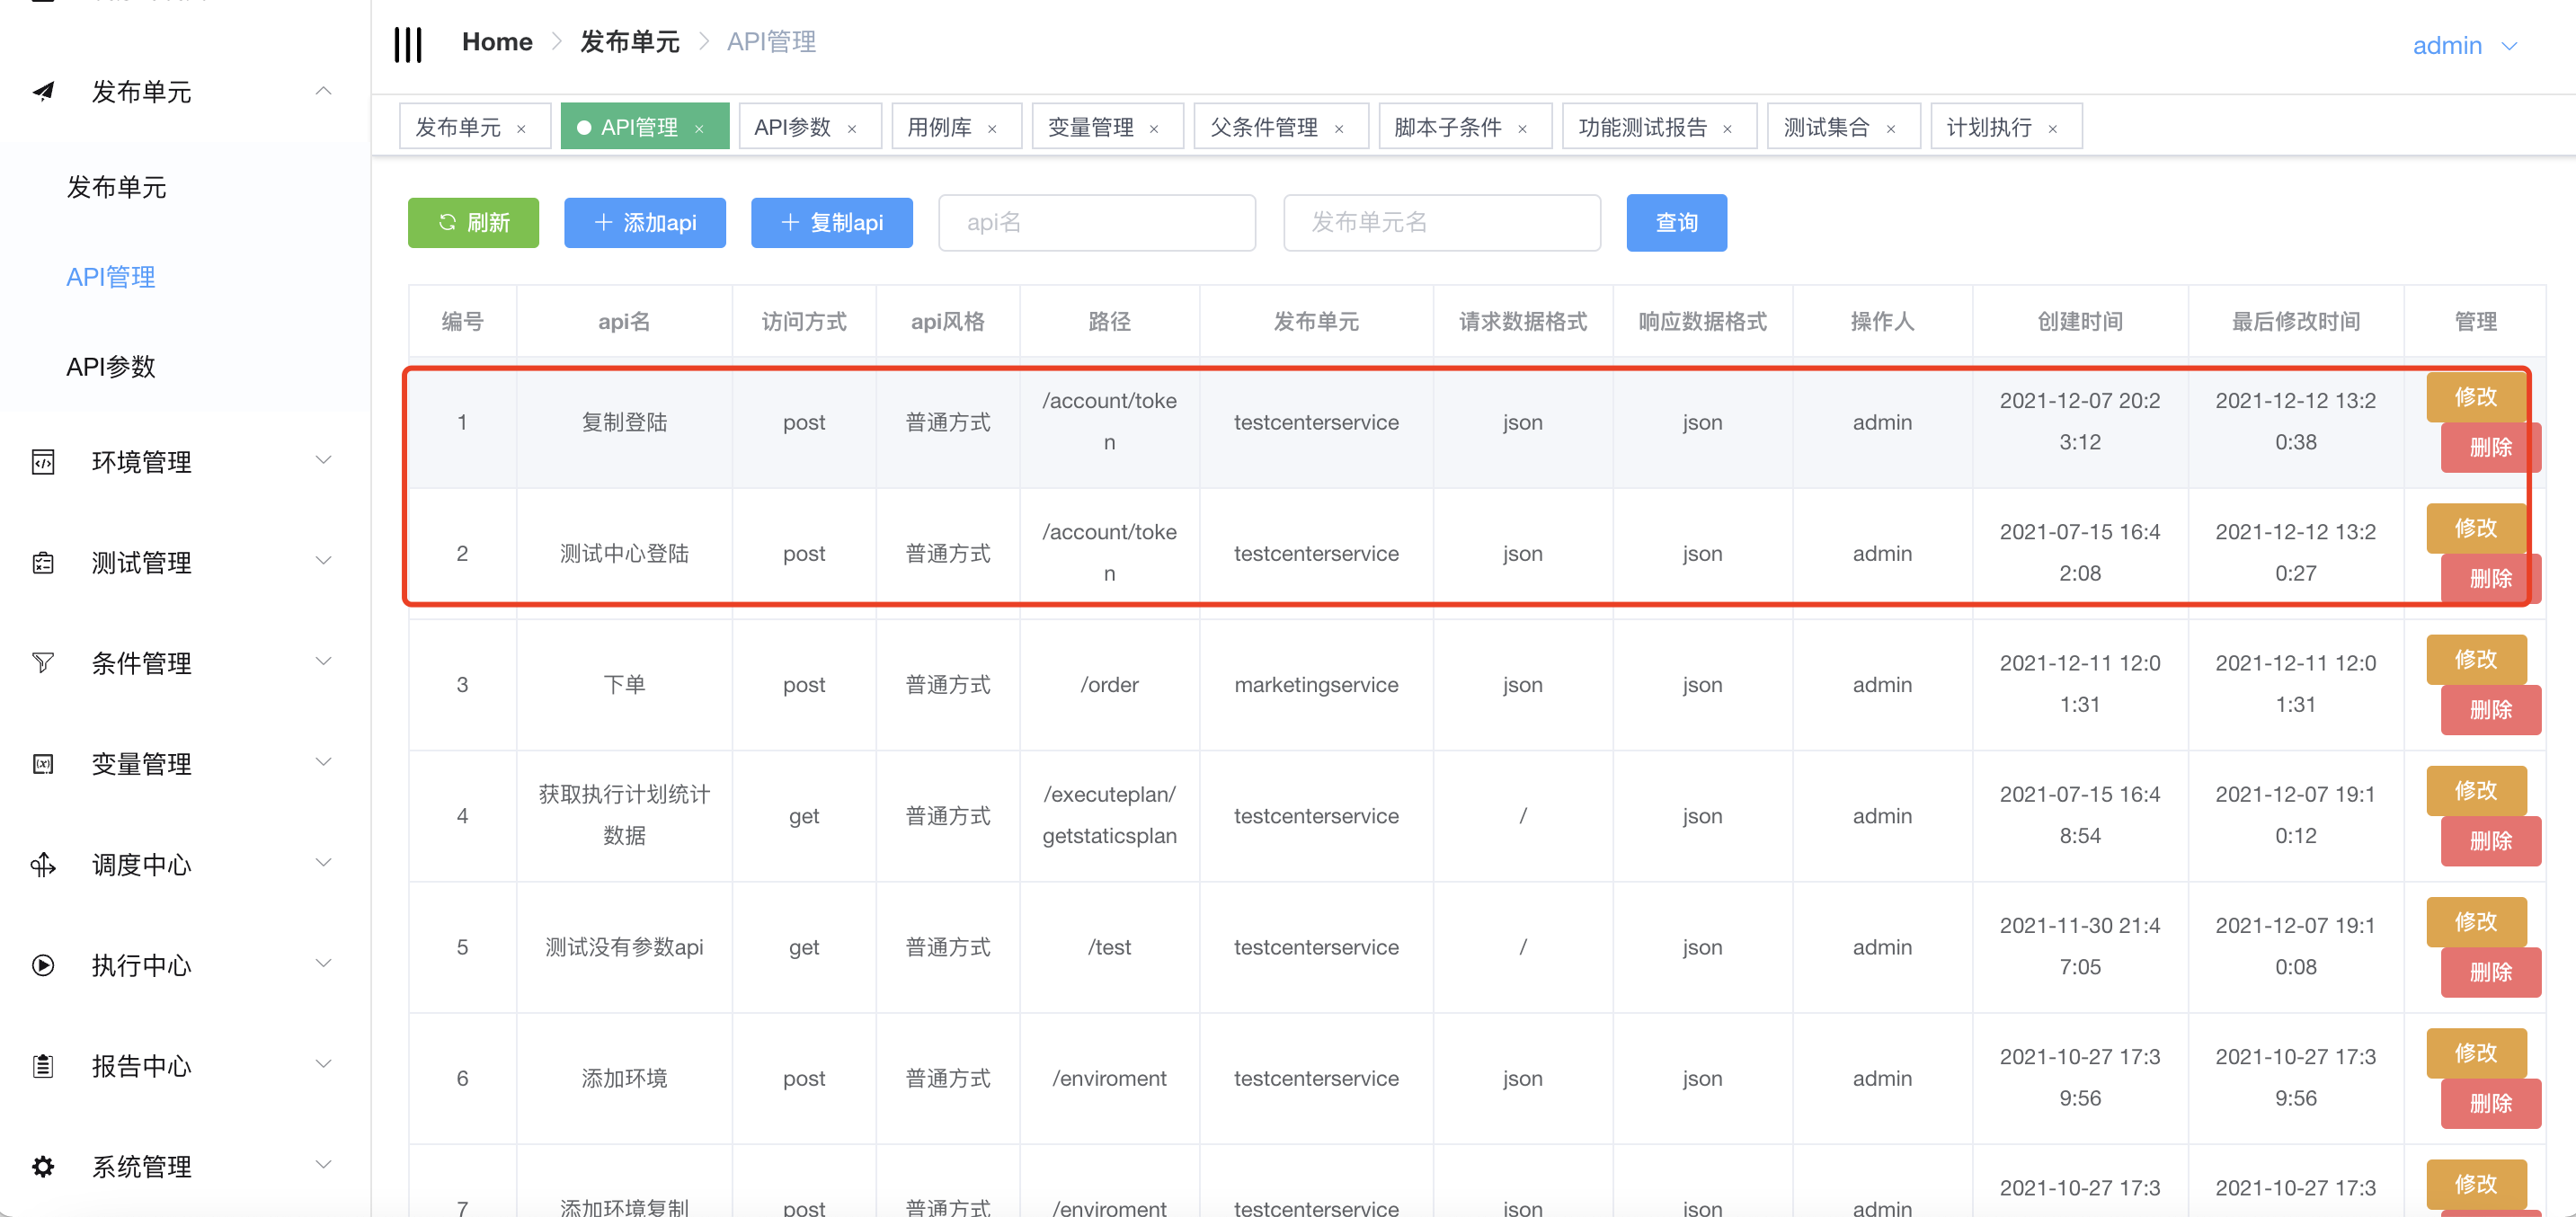Expand the 测试管理 sidebar menu
Viewport: 2576px width, 1217px height.
pyautogui.click(x=323, y=561)
